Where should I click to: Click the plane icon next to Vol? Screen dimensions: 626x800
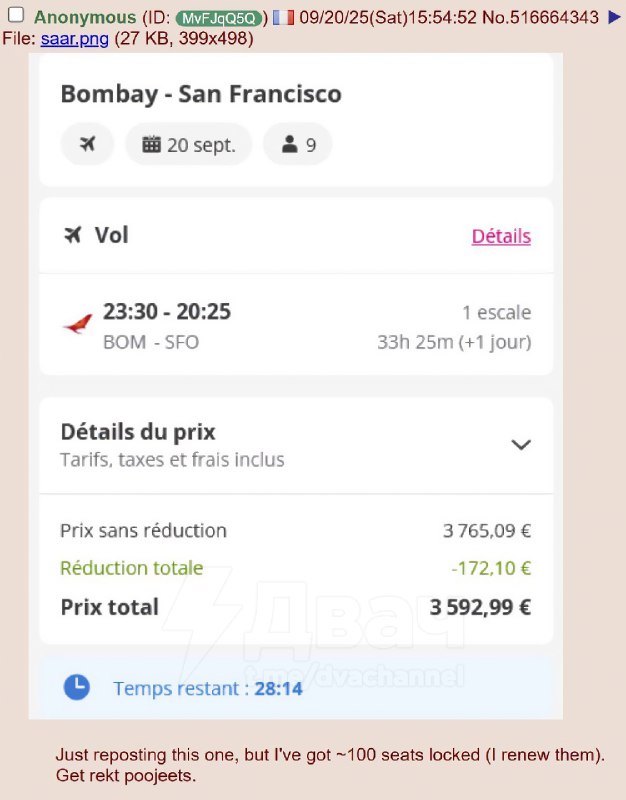[72, 235]
